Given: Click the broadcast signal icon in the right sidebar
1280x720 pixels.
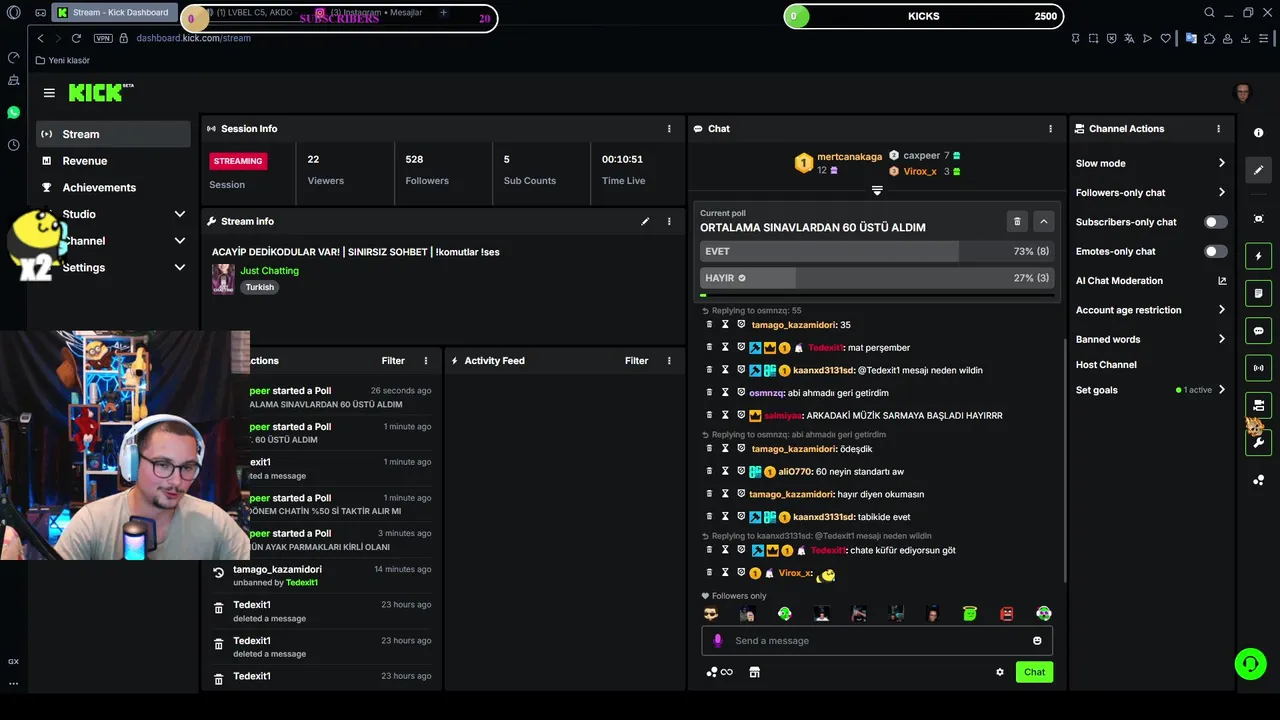Looking at the screenshot, I should click(1258, 368).
